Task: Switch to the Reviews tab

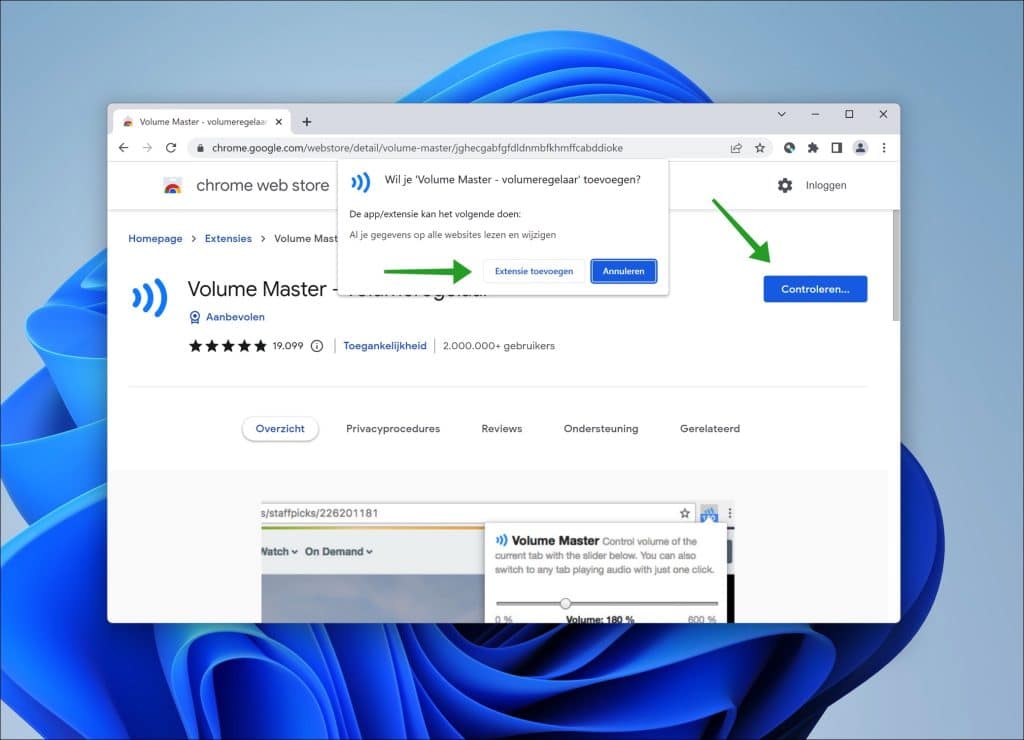Action: (501, 428)
